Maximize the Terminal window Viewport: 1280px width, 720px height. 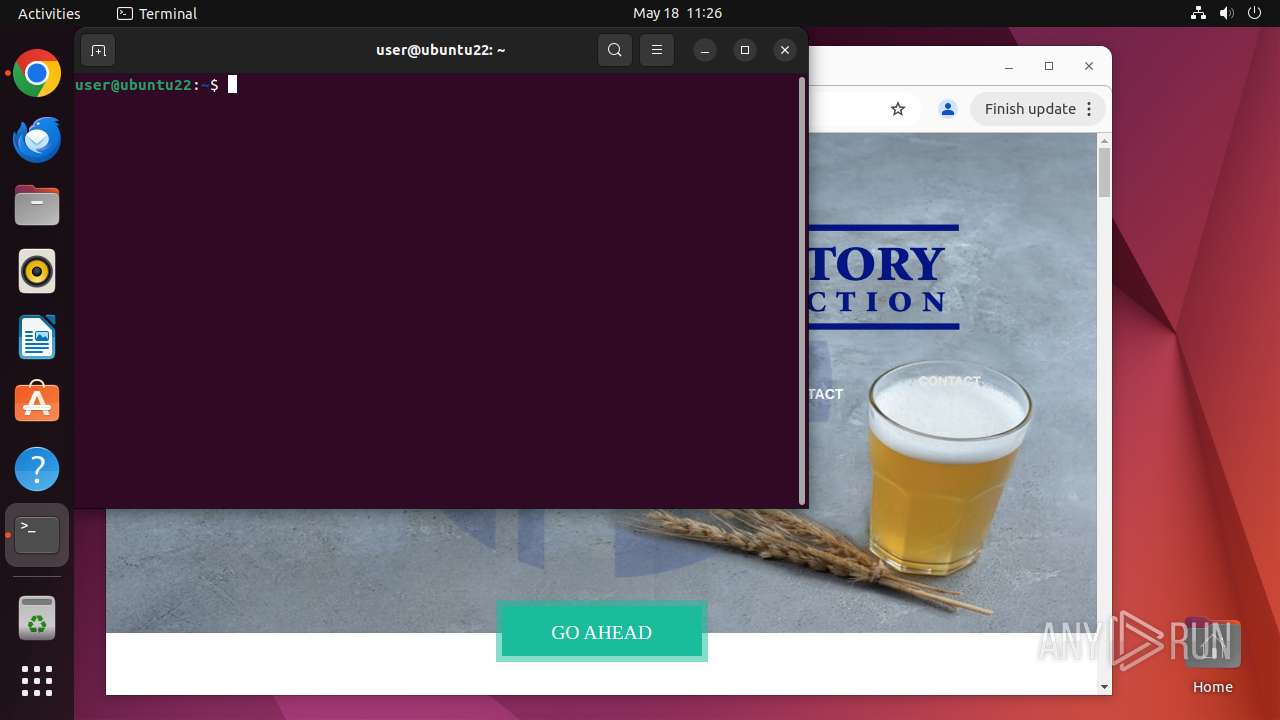click(745, 50)
